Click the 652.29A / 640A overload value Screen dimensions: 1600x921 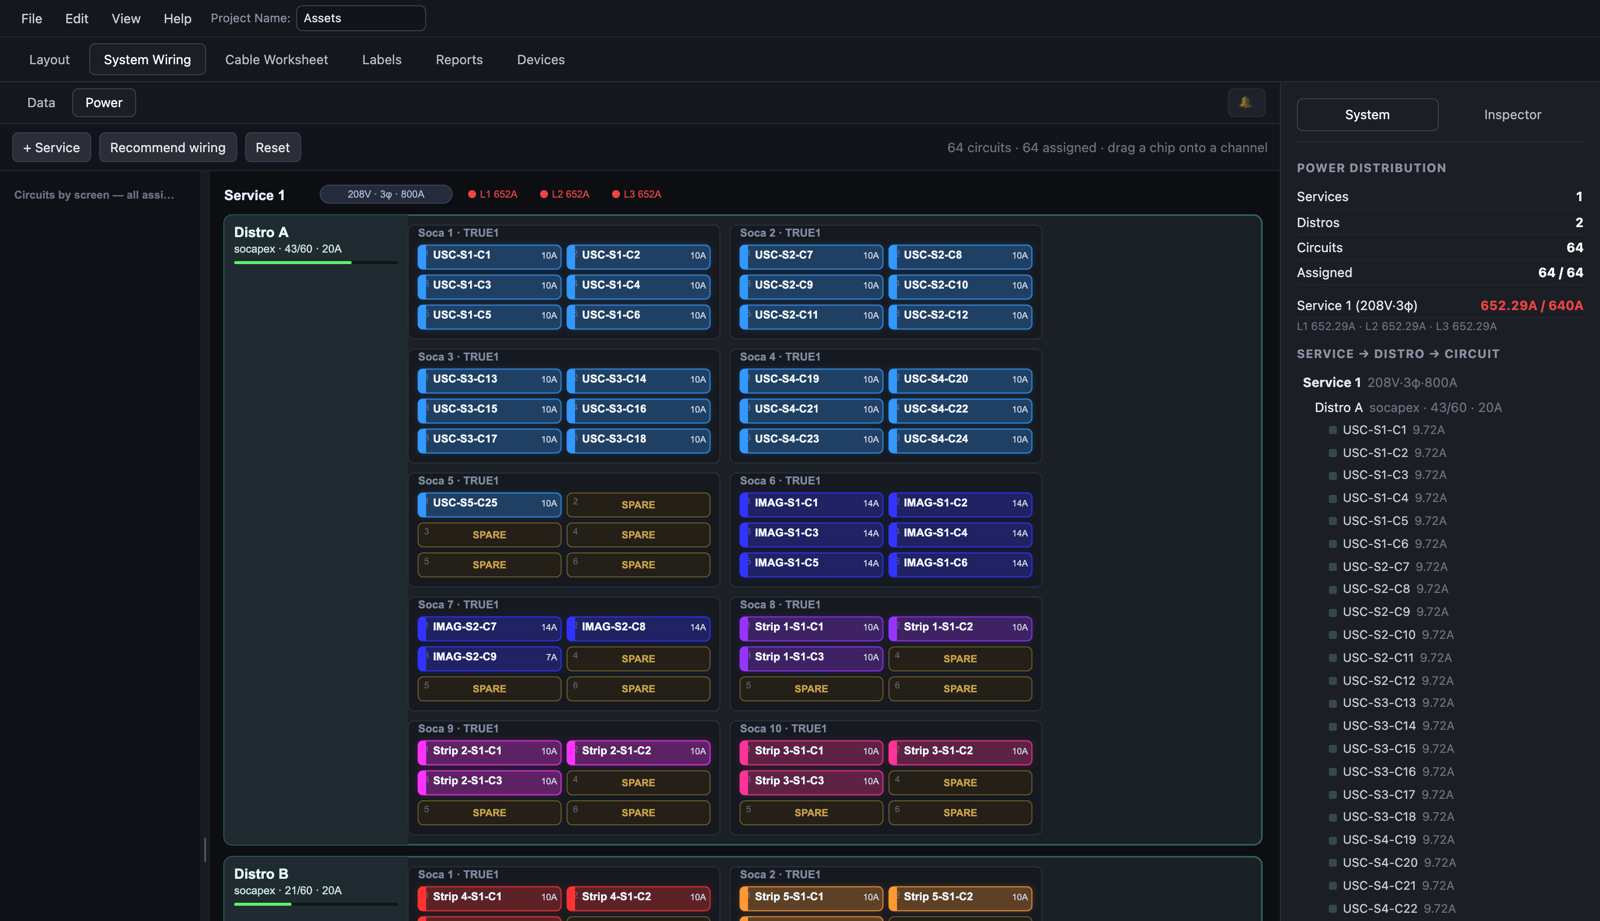[x=1532, y=306]
